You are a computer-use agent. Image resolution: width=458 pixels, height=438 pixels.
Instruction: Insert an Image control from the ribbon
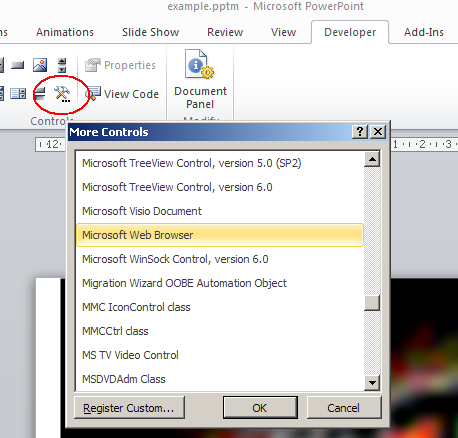tap(40, 65)
